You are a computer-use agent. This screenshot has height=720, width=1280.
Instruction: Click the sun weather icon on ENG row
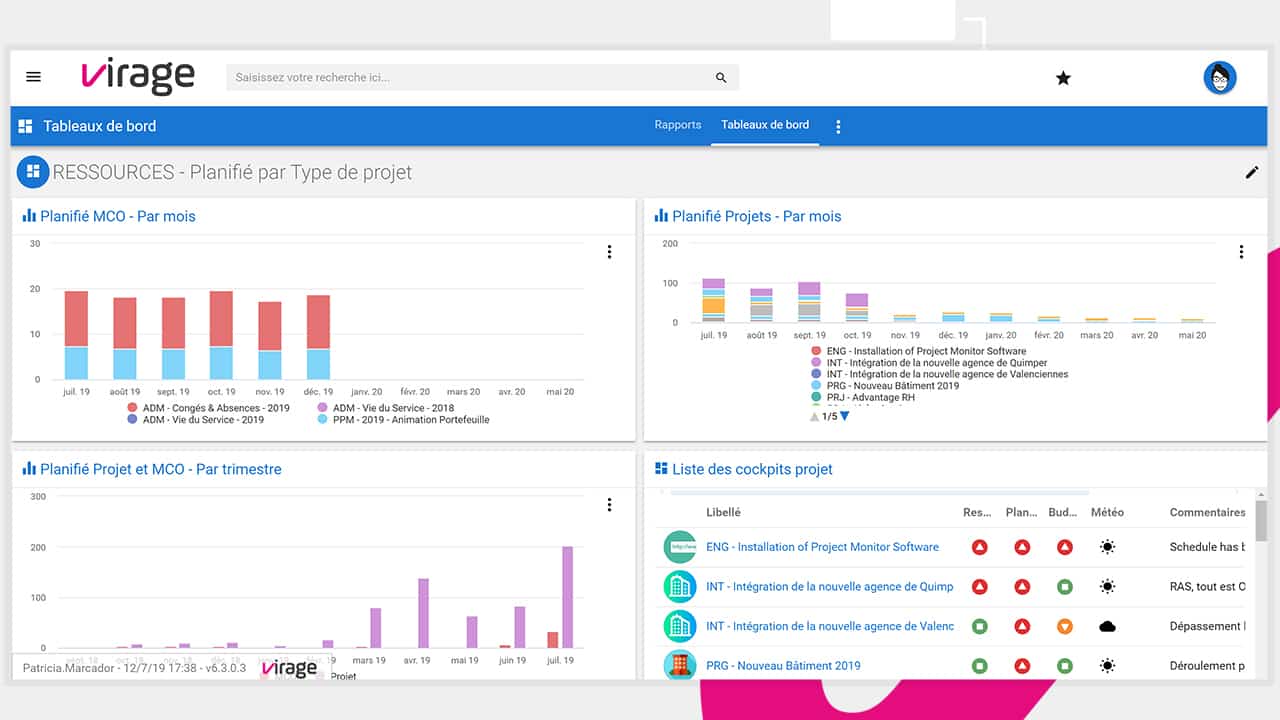(x=1107, y=547)
